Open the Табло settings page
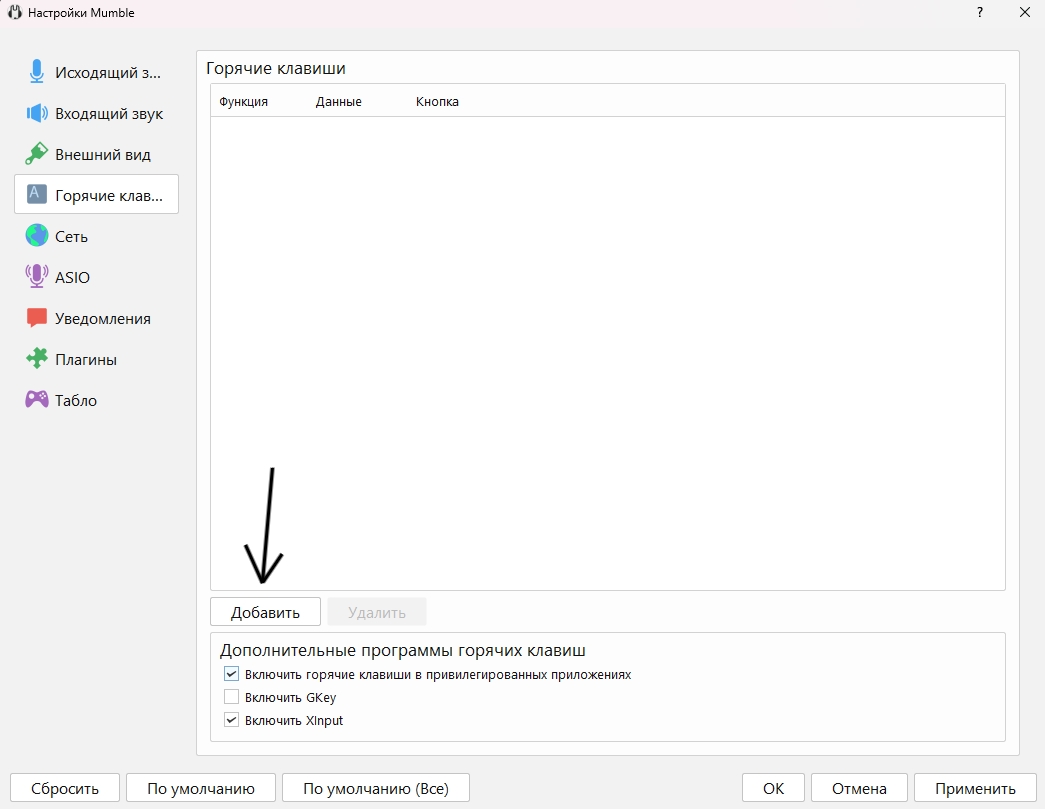Viewport: 1045px width, 809px height. 97,400
